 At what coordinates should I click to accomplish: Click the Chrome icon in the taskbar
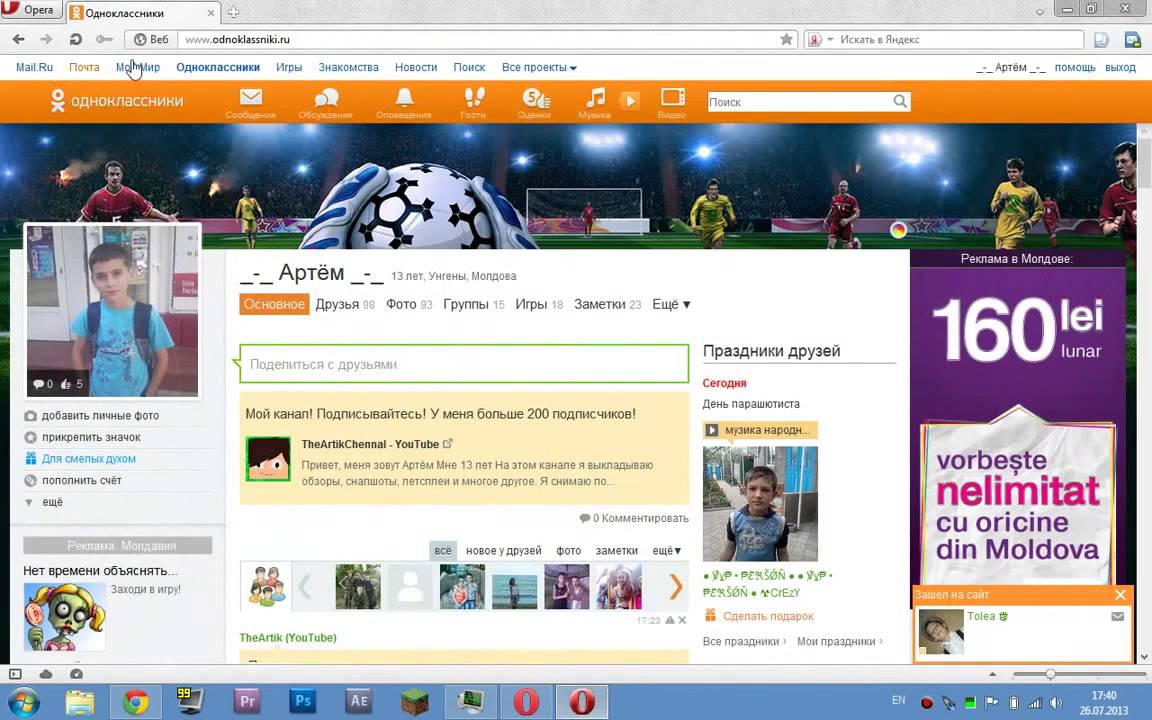135,702
